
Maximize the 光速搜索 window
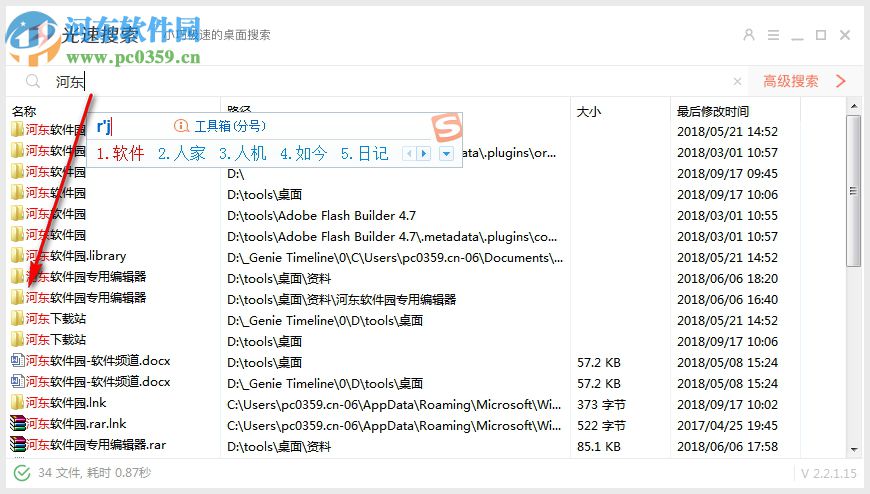pyautogui.click(x=821, y=35)
